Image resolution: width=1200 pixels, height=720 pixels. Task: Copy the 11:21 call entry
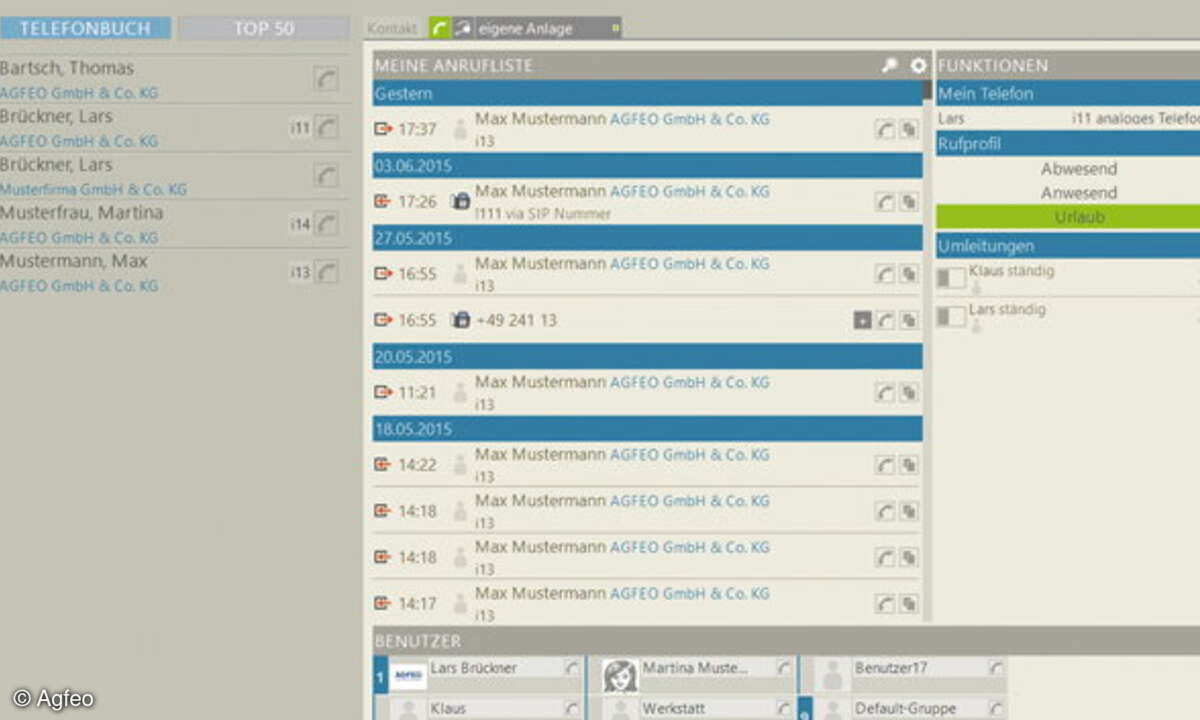[908, 393]
